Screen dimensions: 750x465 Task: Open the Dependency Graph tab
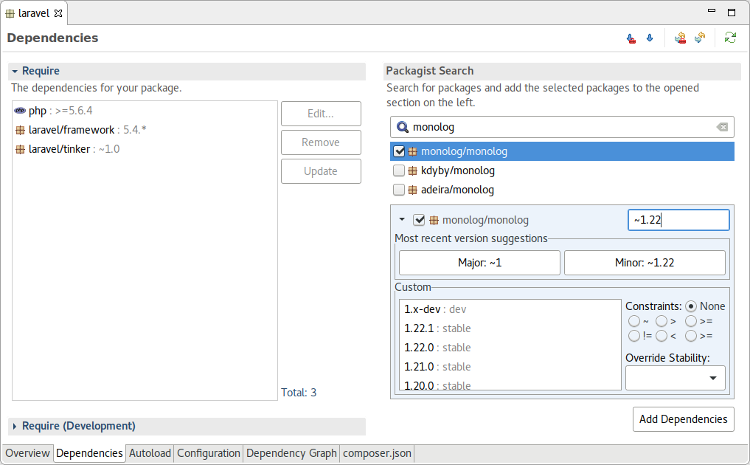[291, 453]
